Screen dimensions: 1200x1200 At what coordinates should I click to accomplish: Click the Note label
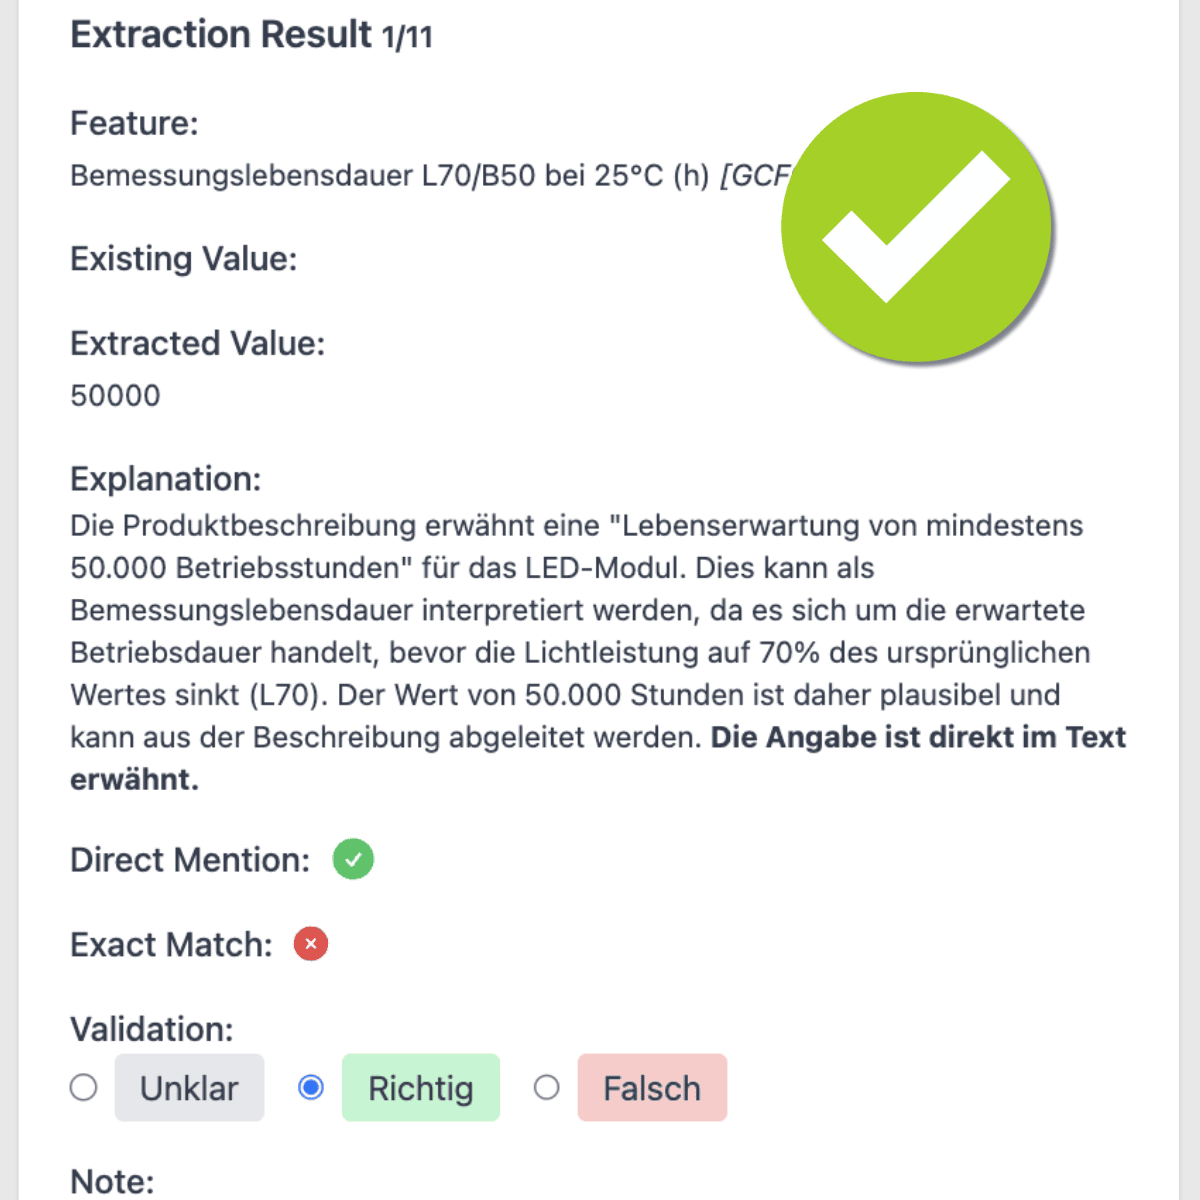click(112, 1181)
